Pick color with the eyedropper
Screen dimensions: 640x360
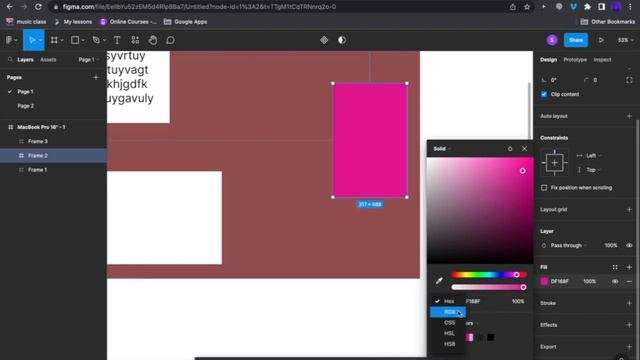click(x=439, y=280)
